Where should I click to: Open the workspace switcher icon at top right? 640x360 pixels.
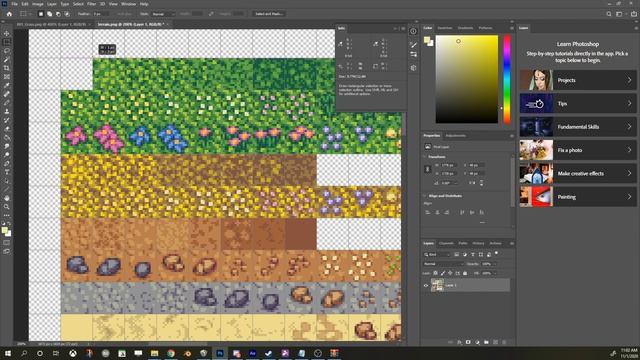pos(619,14)
